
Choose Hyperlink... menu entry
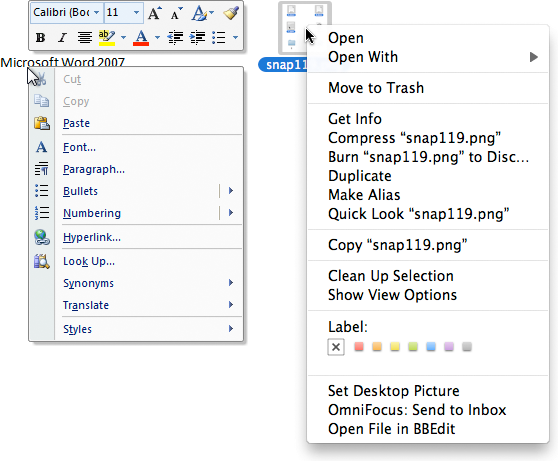click(x=92, y=237)
